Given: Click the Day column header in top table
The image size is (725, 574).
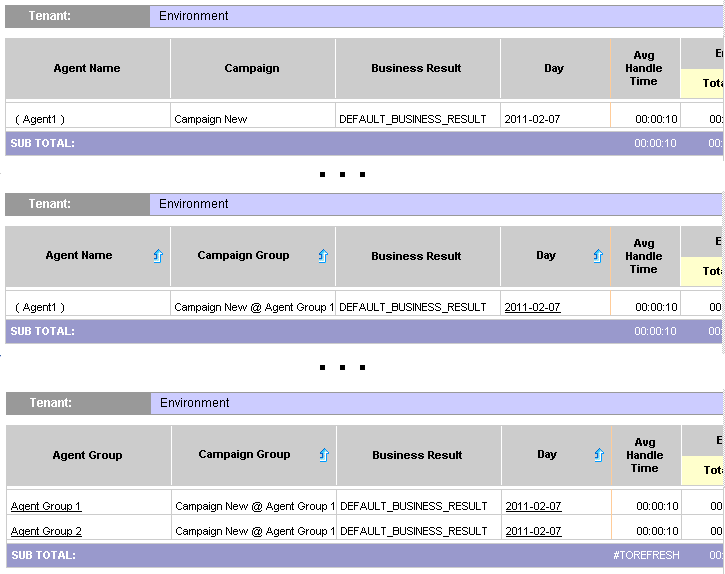Looking at the screenshot, I should [554, 68].
